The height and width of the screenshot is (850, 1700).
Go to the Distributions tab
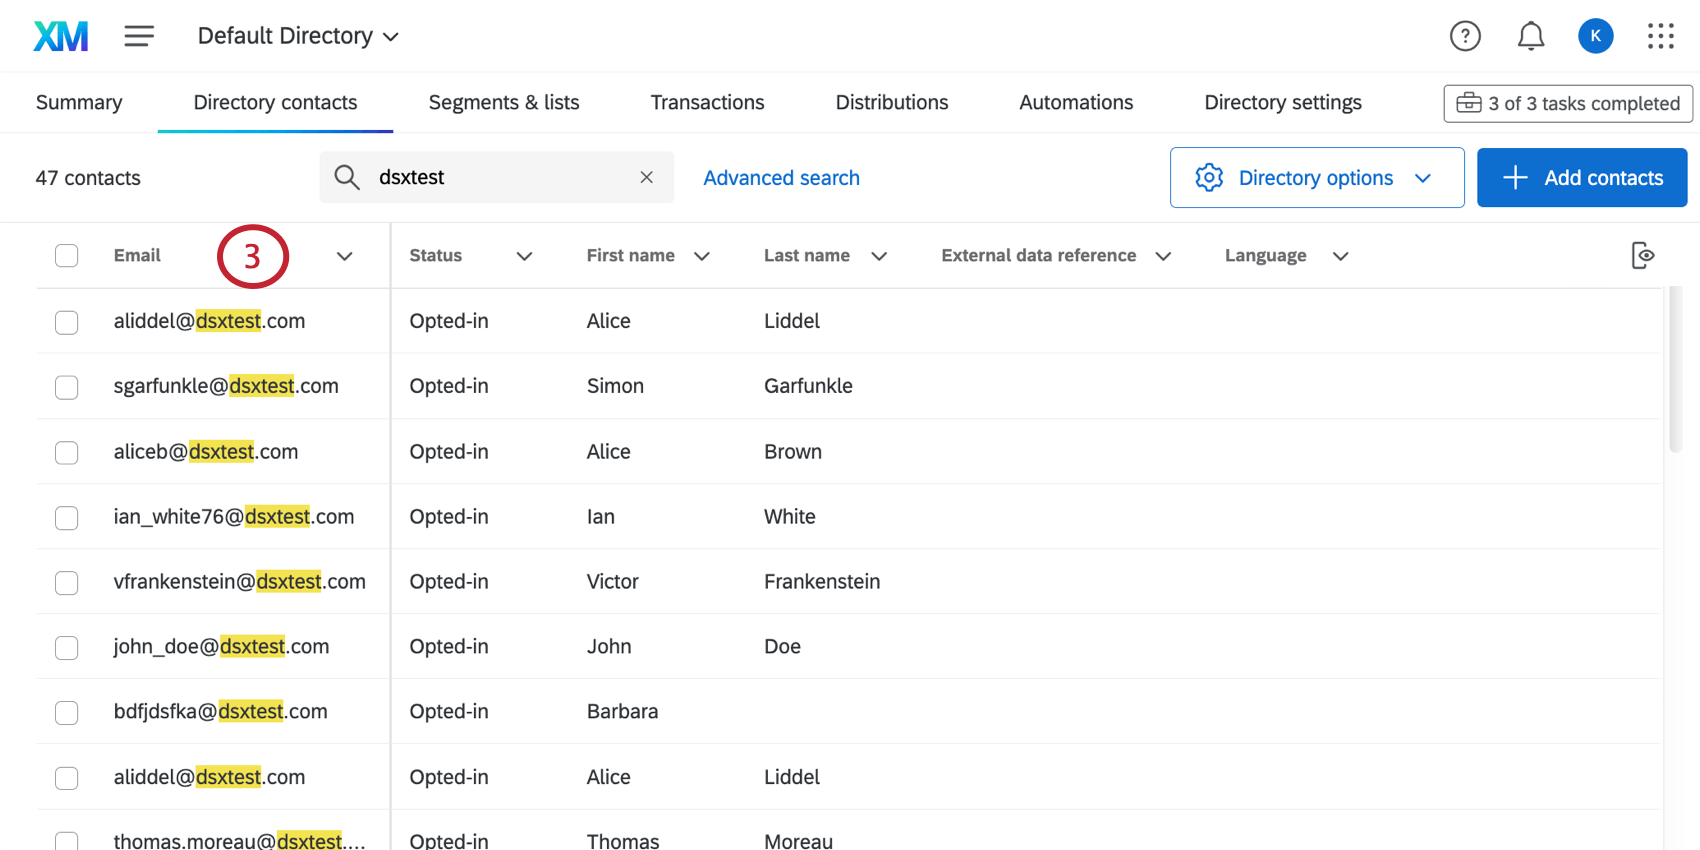click(891, 102)
